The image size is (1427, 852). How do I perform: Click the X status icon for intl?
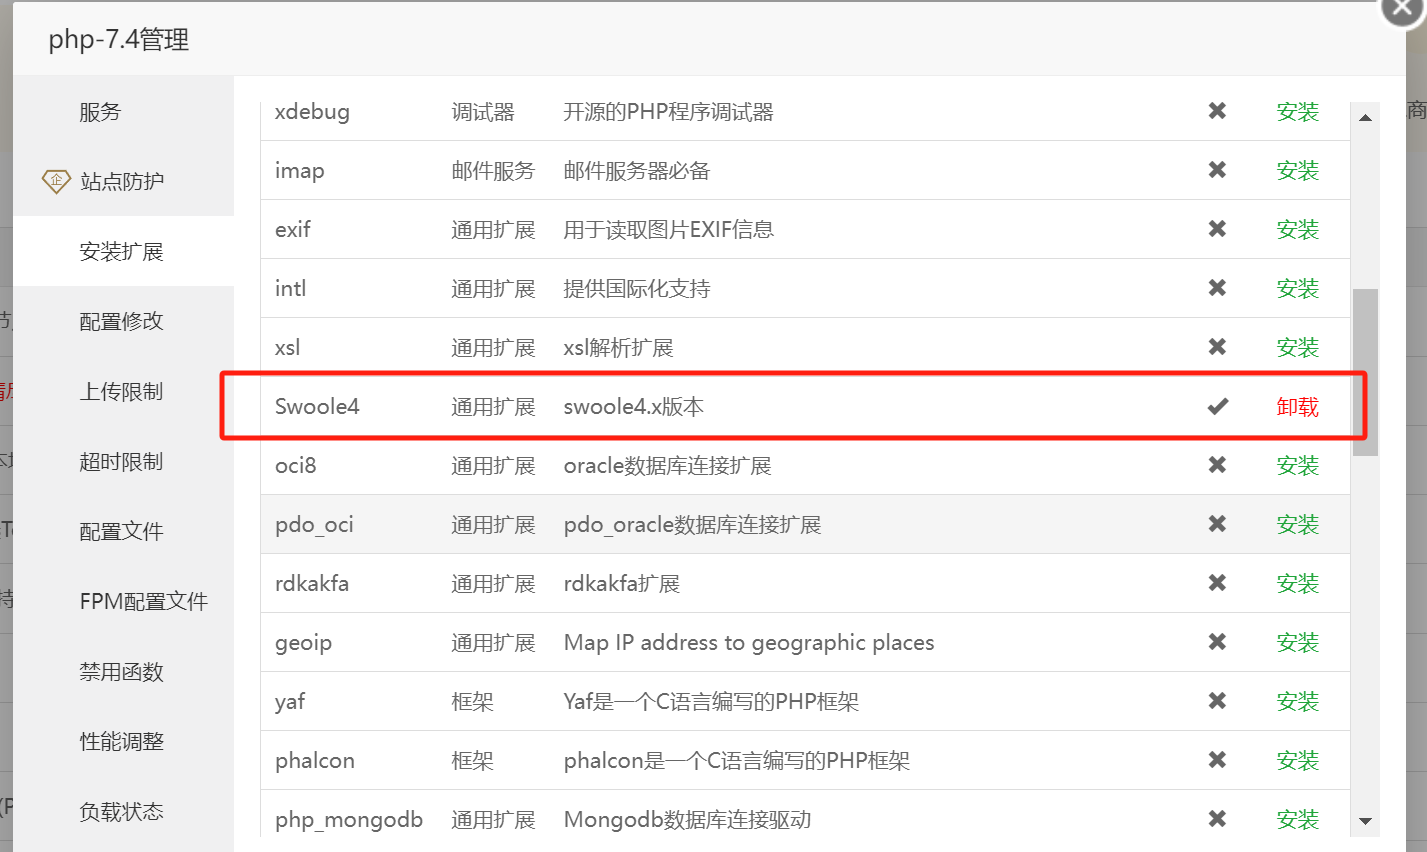1217,288
